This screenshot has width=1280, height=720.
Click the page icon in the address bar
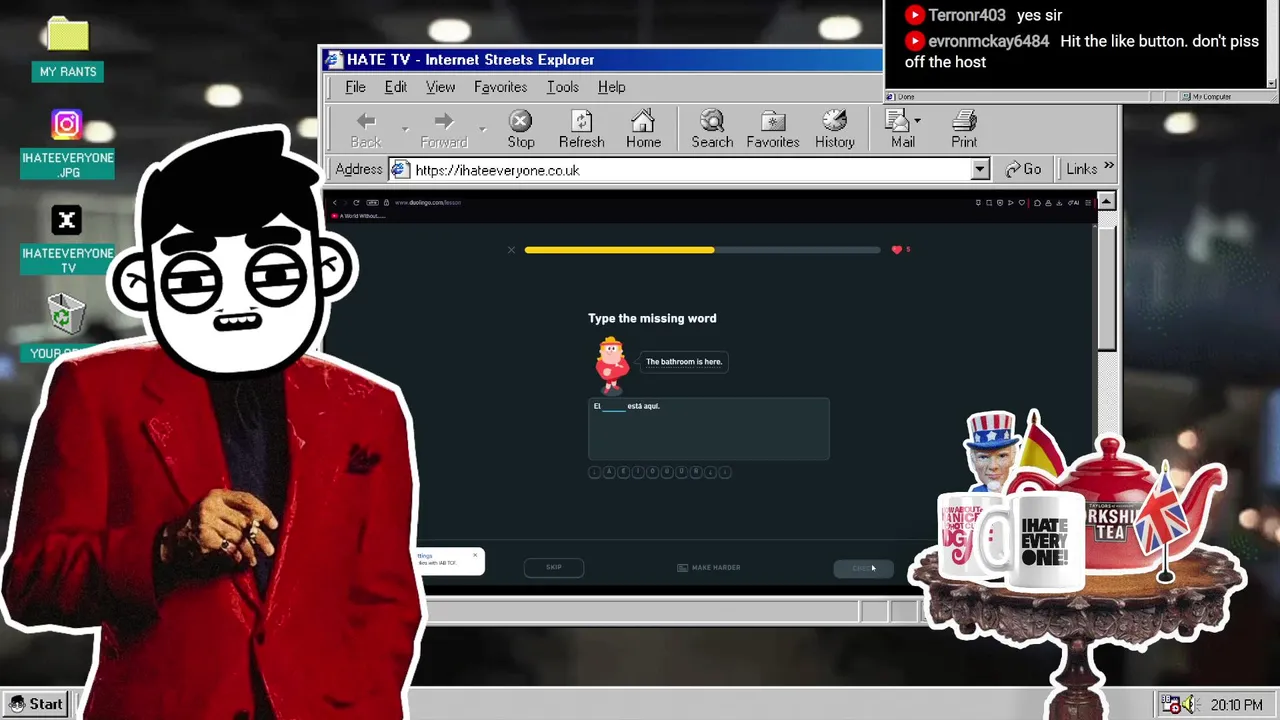point(400,169)
